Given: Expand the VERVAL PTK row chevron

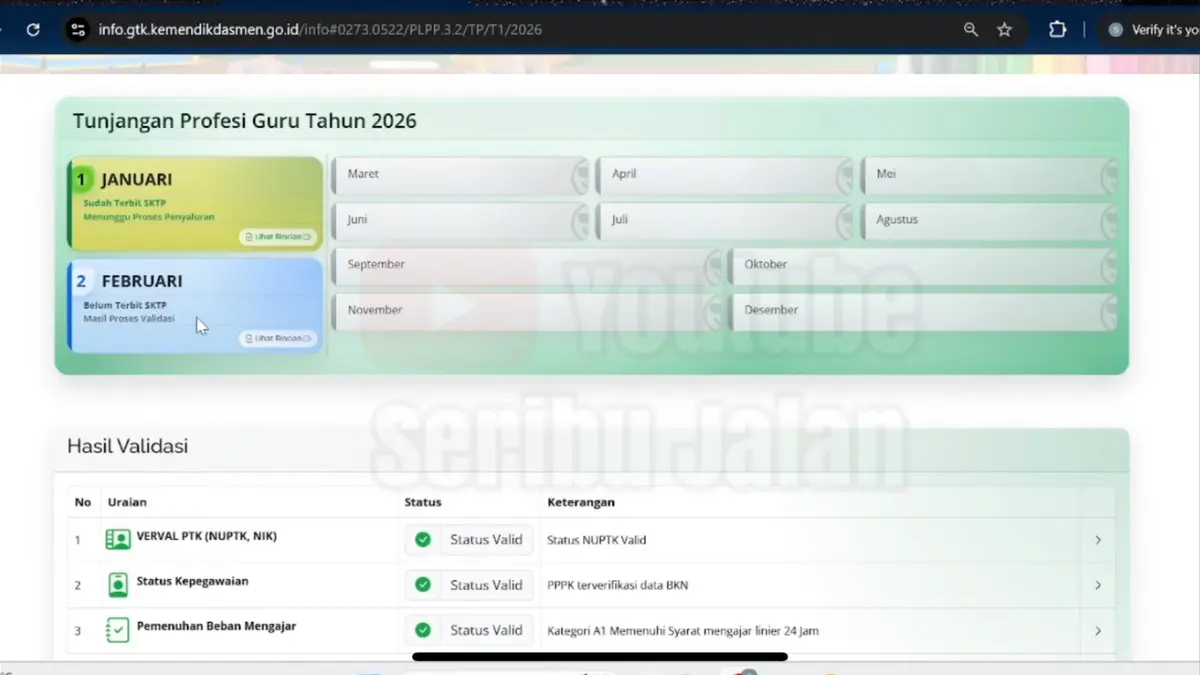Looking at the screenshot, I should pyautogui.click(x=1098, y=540).
